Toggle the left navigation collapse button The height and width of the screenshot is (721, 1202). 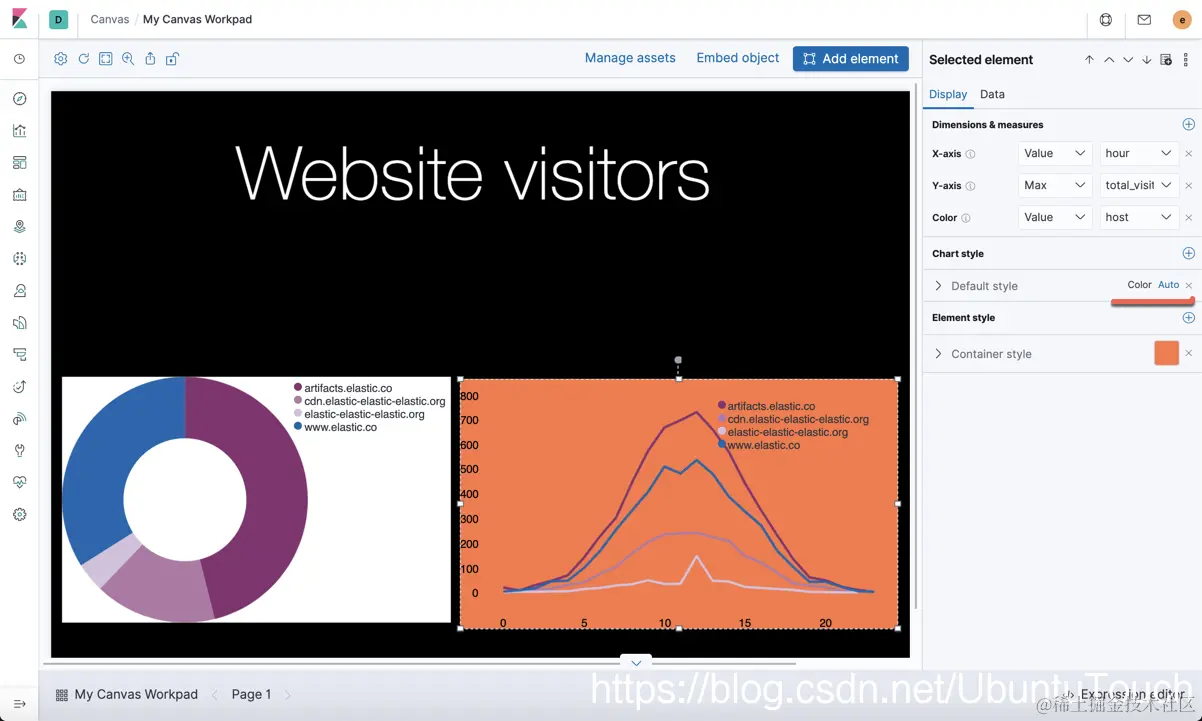coord(19,704)
